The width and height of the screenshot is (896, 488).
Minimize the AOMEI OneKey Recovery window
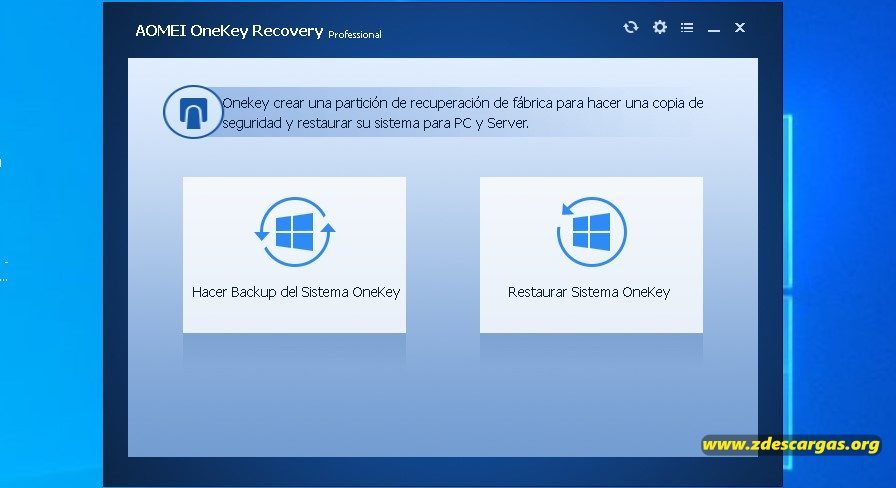714,28
